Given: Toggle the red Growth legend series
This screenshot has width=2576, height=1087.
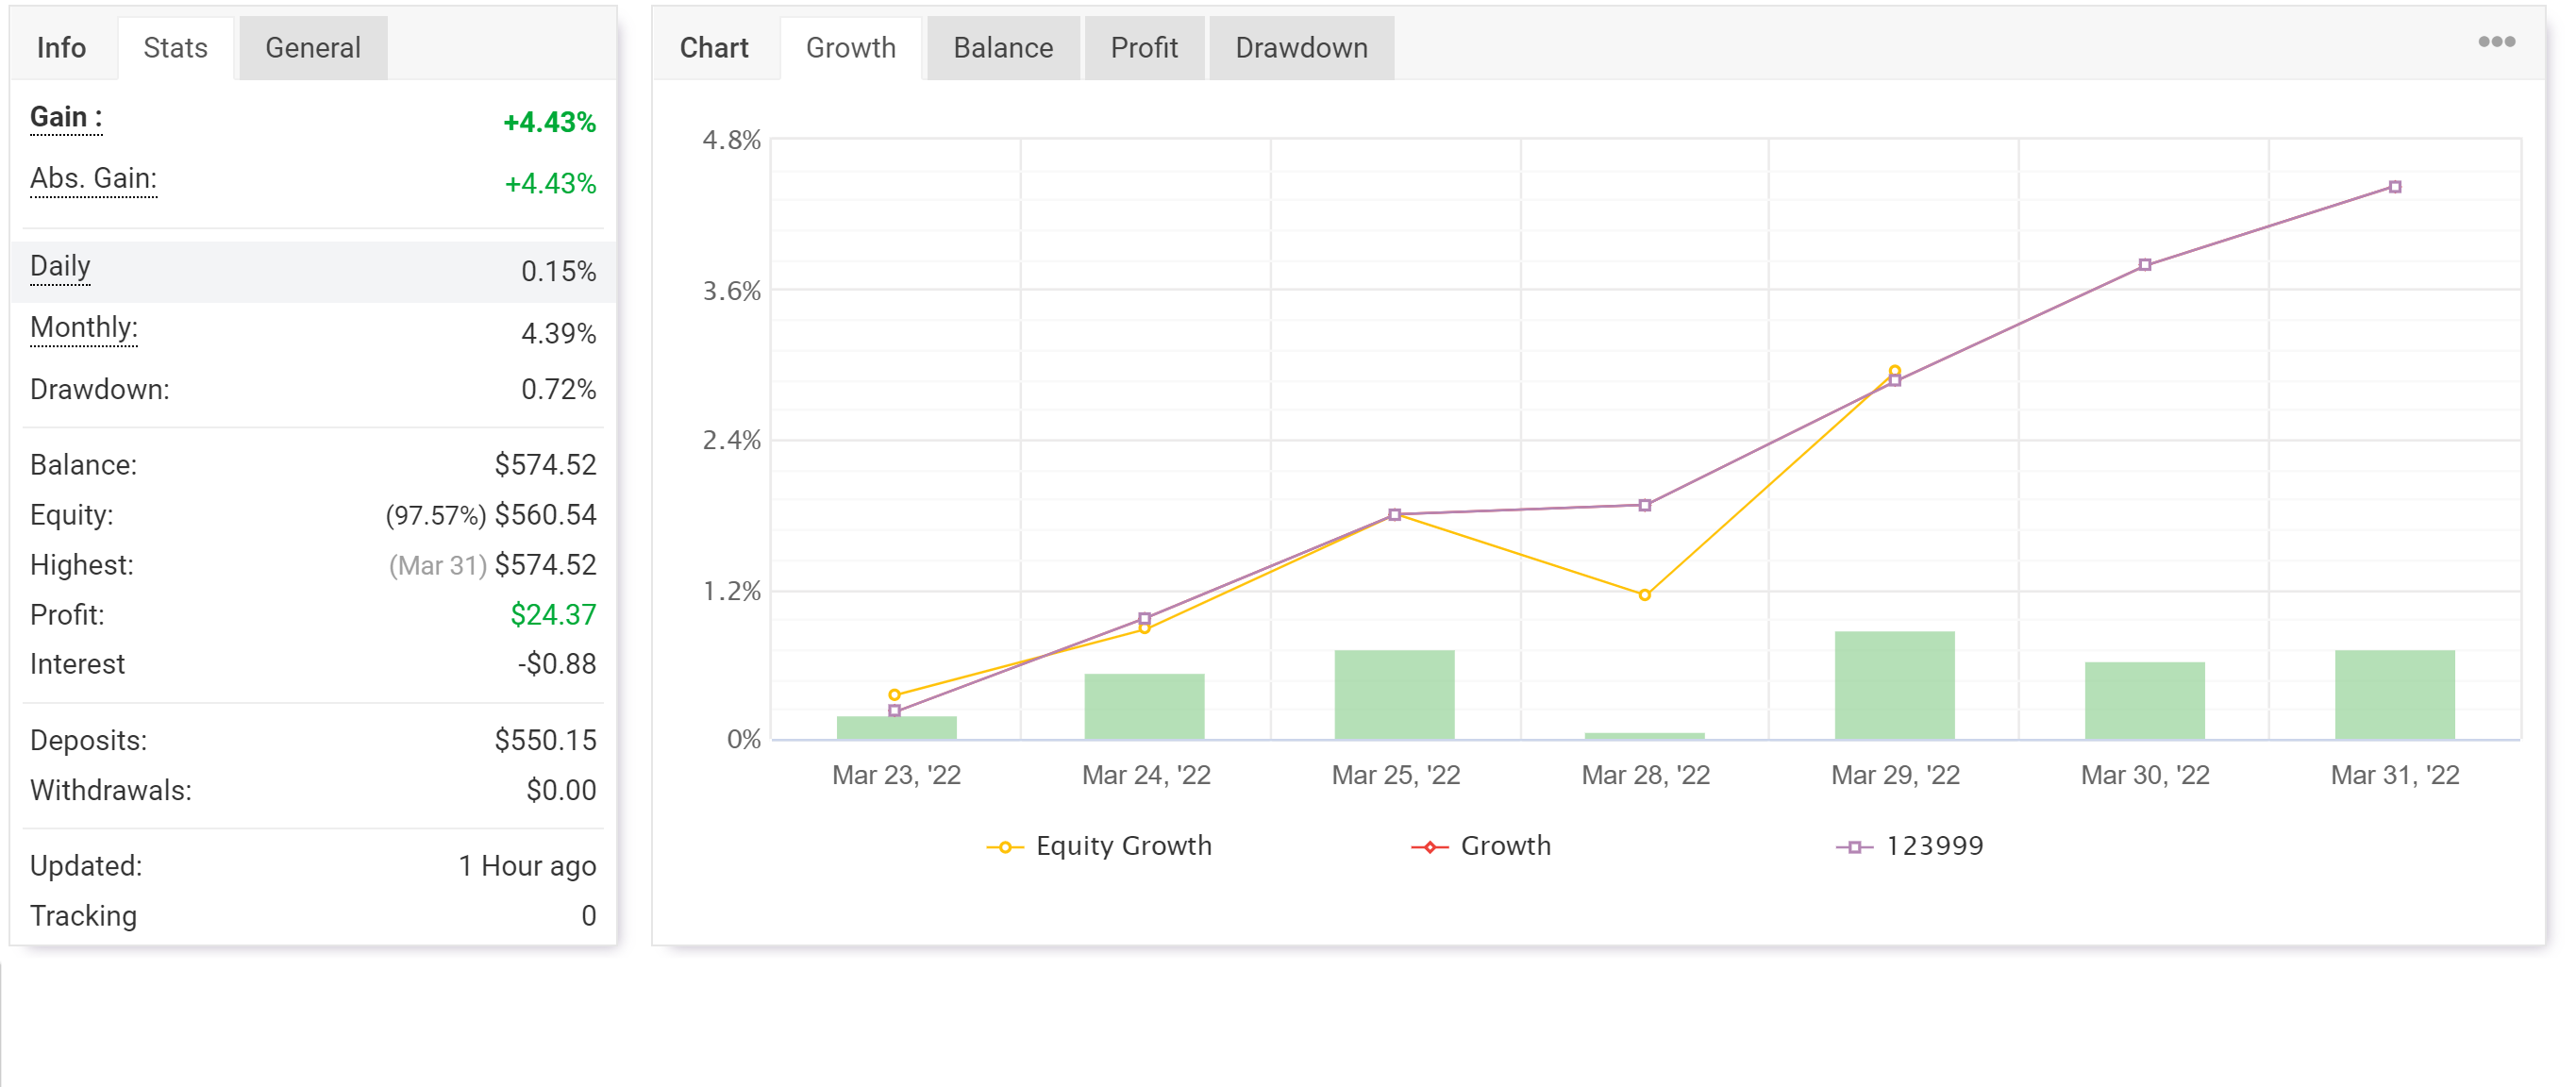Looking at the screenshot, I should point(1505,846).
